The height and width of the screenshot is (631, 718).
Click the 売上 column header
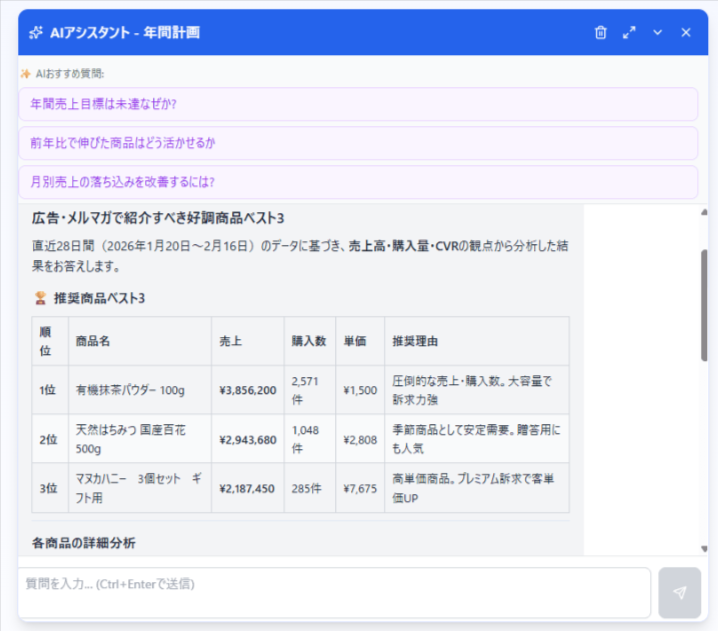(x=230, y=341)
